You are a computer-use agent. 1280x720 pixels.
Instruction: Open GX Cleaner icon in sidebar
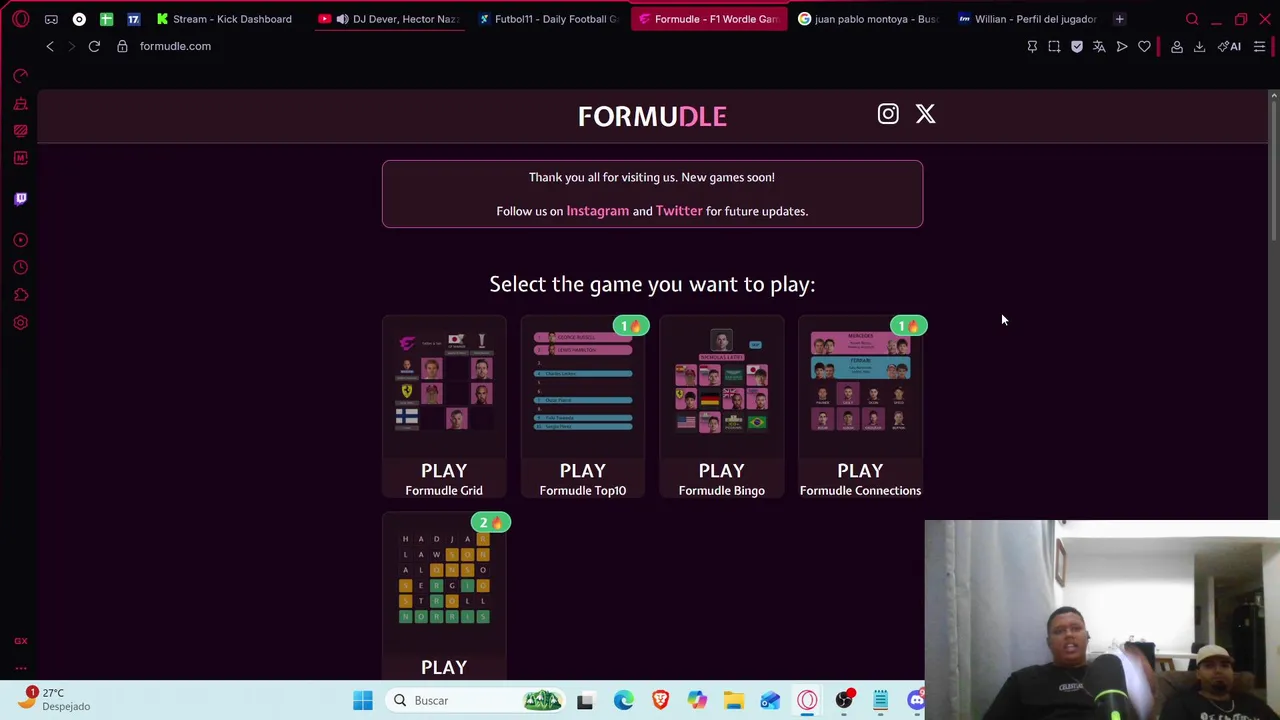coord(20,104)
